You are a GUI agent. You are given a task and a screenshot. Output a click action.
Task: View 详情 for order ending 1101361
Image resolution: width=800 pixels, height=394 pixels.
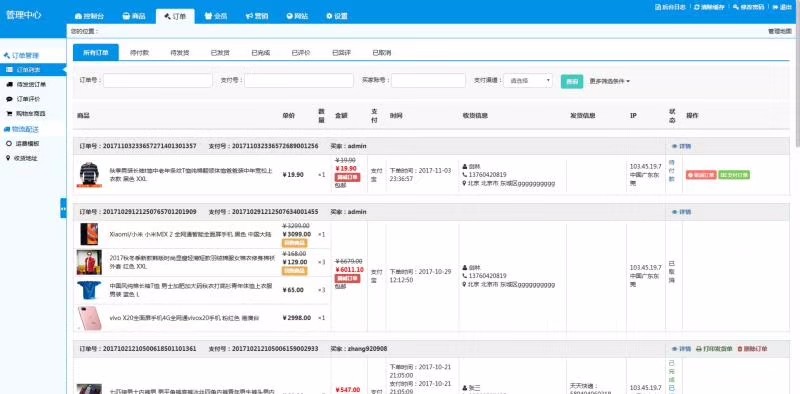pyautogui.click(x=682, y=349)
